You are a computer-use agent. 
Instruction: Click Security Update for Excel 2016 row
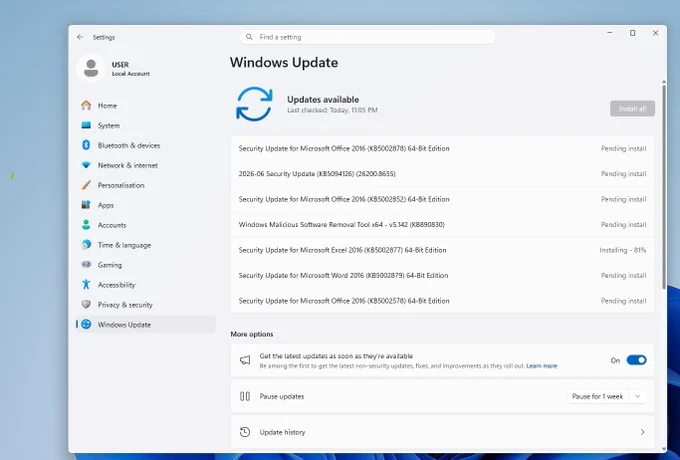[442, 250]
